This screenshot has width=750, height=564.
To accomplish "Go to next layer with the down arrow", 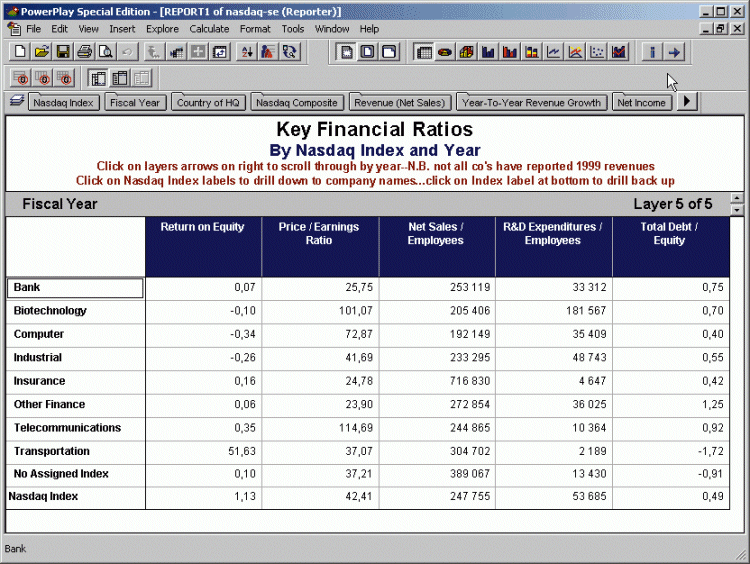I will (x=737, y=210).
